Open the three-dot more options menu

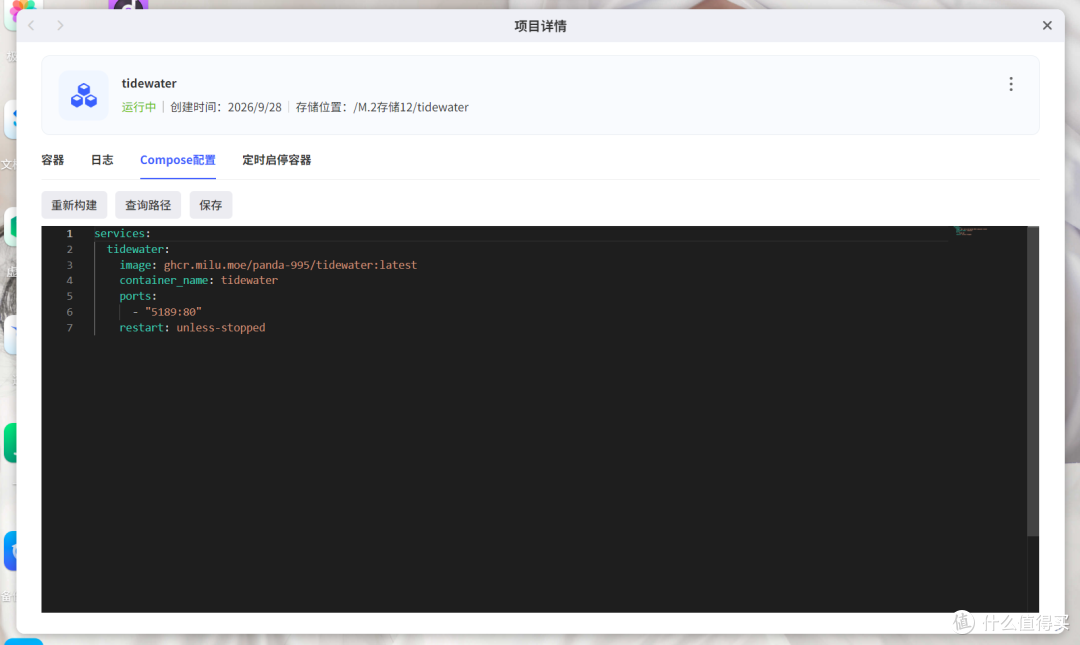tap(1010, 84)
